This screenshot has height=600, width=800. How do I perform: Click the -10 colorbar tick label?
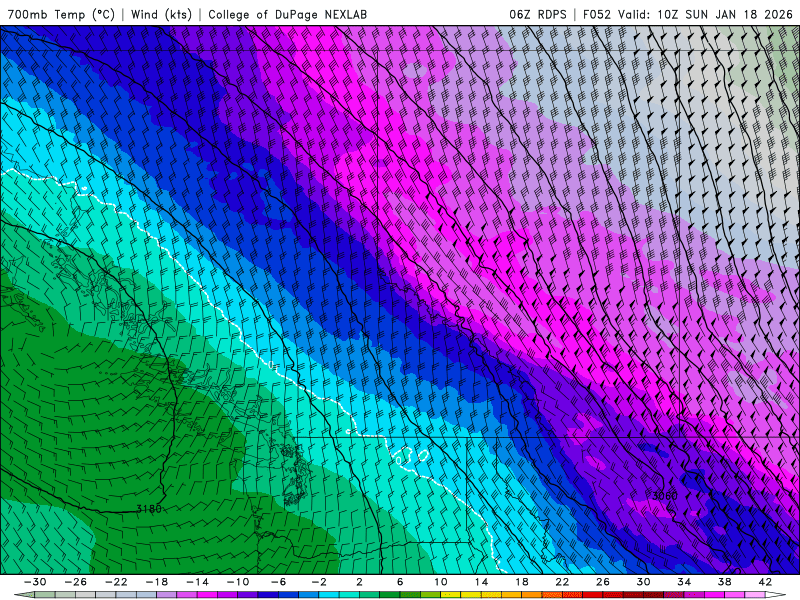pos(238,582)
